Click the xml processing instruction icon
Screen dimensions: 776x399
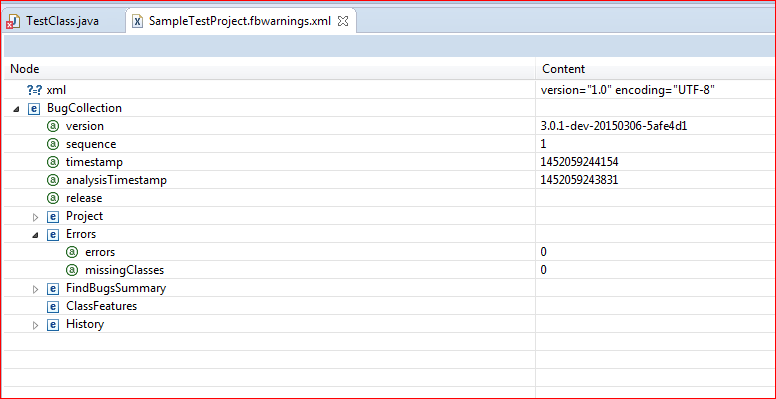pos(35,90)
